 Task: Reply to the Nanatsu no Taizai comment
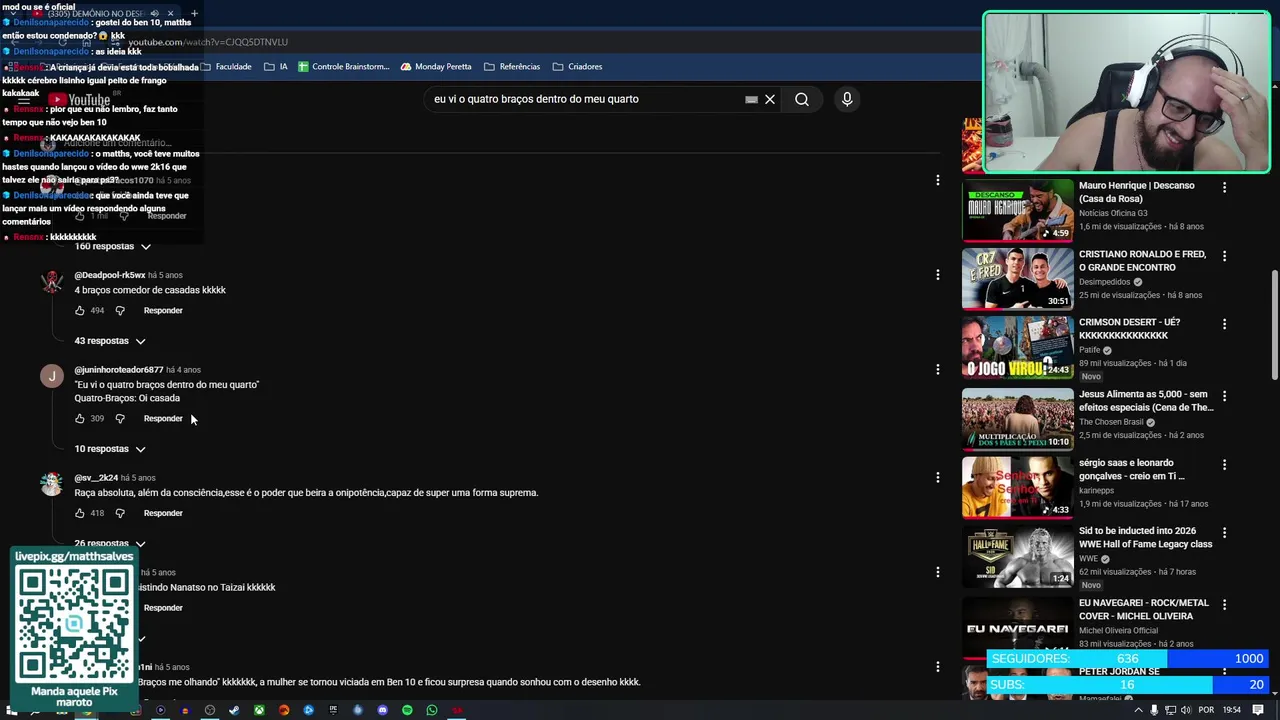(163, 607)
